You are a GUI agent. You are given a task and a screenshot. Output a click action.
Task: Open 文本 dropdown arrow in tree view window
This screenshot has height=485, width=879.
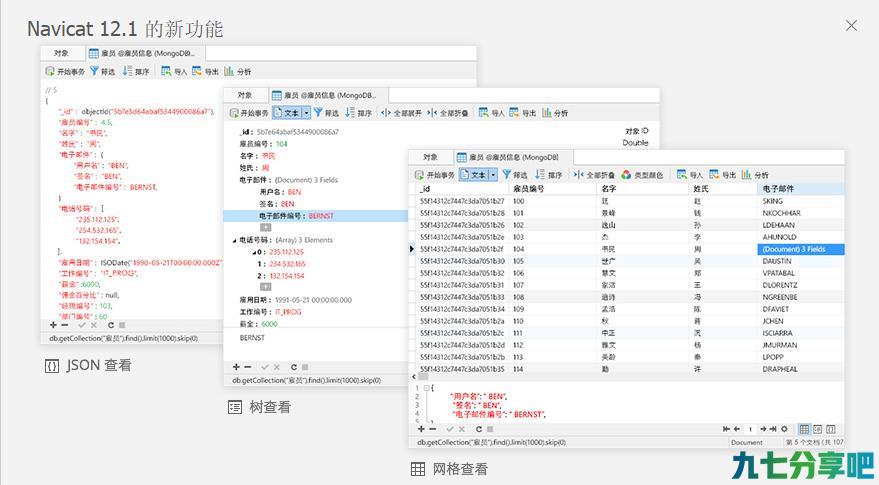(x=307, y=113)
